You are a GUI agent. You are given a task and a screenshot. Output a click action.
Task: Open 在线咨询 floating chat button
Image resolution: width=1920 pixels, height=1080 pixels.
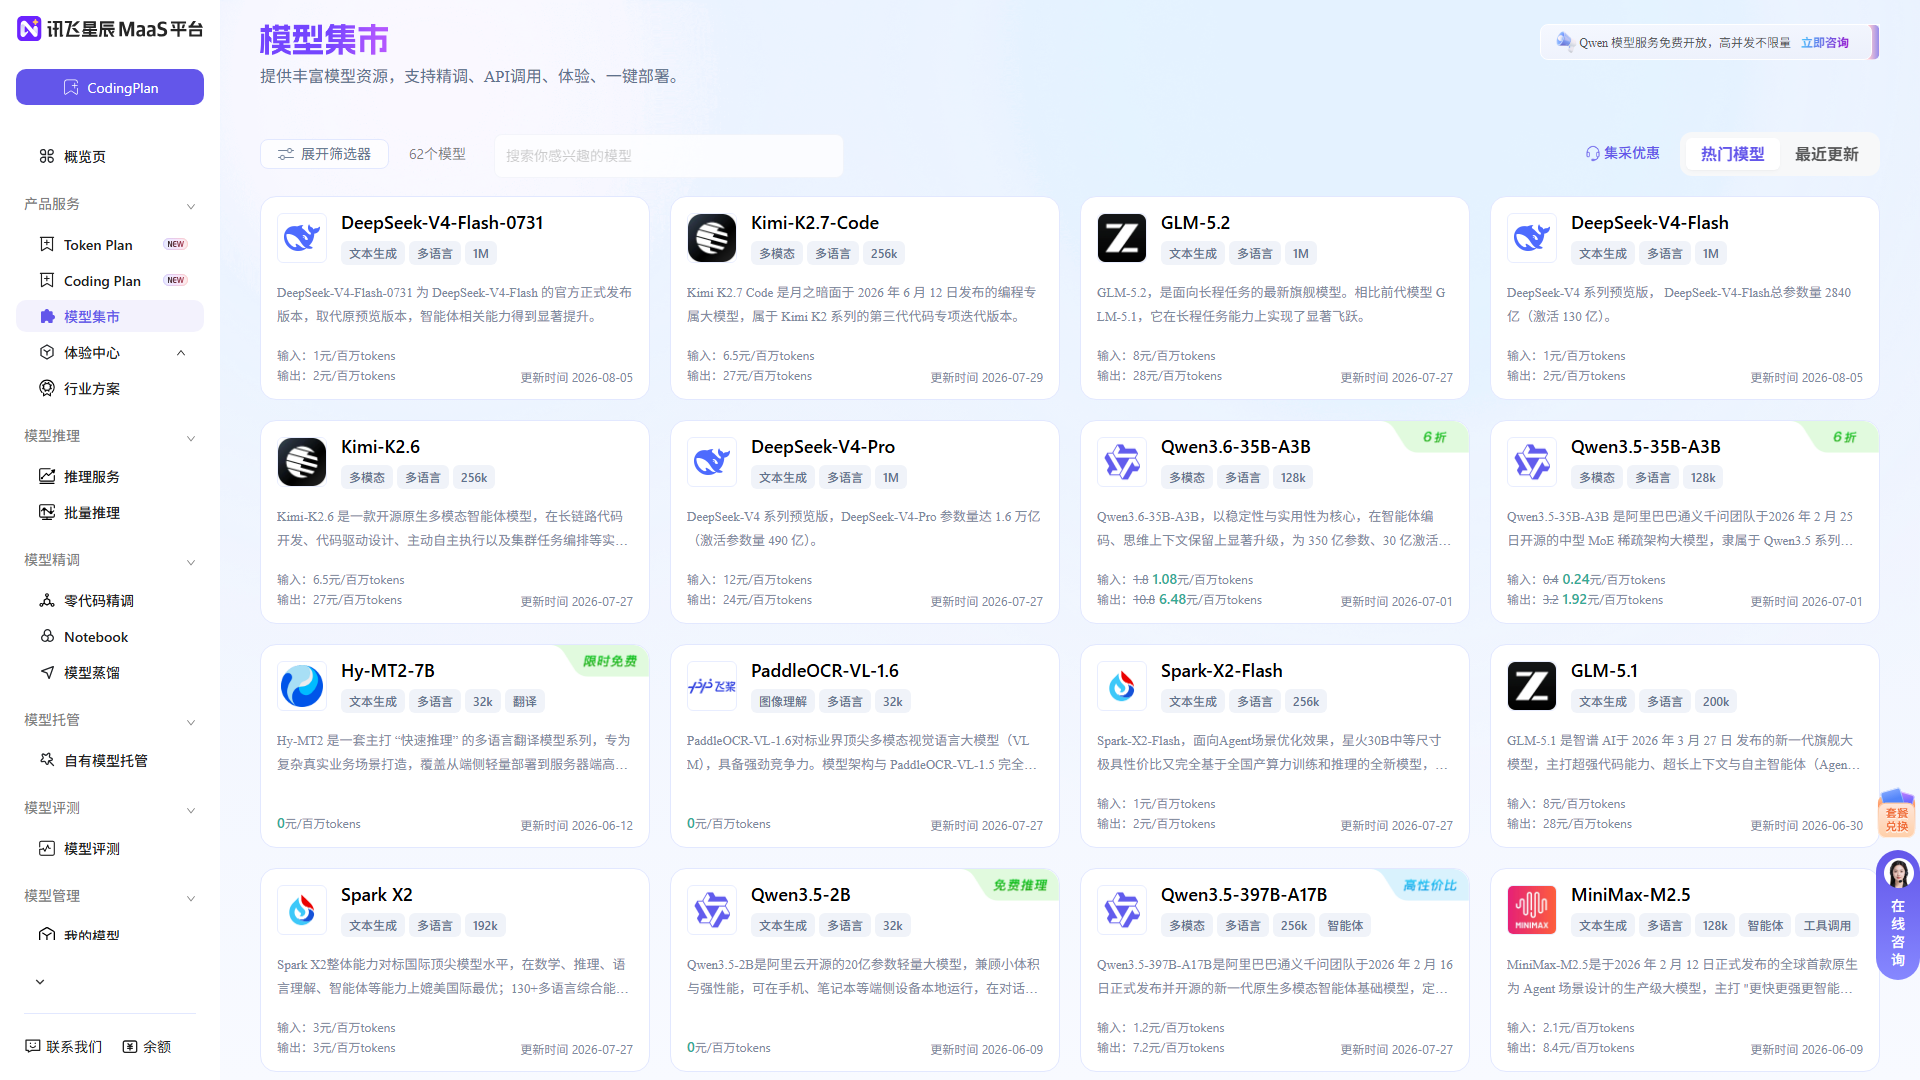pos(1897,915)
